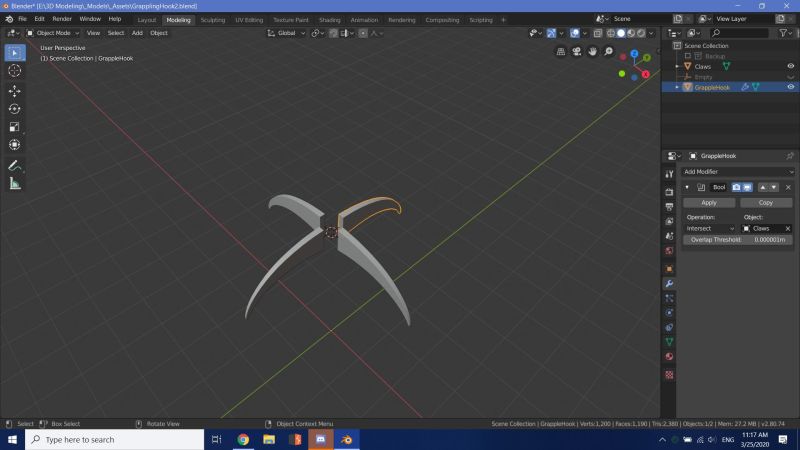The image size is (800, 450).
Task: Click the zoom view magnifier icon
Action: [608, 52]
